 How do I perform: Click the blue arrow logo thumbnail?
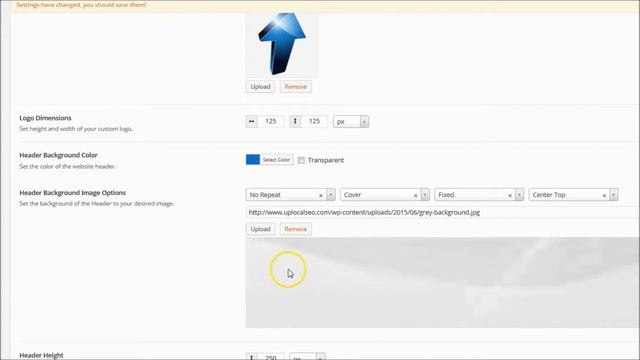[282, 44]
